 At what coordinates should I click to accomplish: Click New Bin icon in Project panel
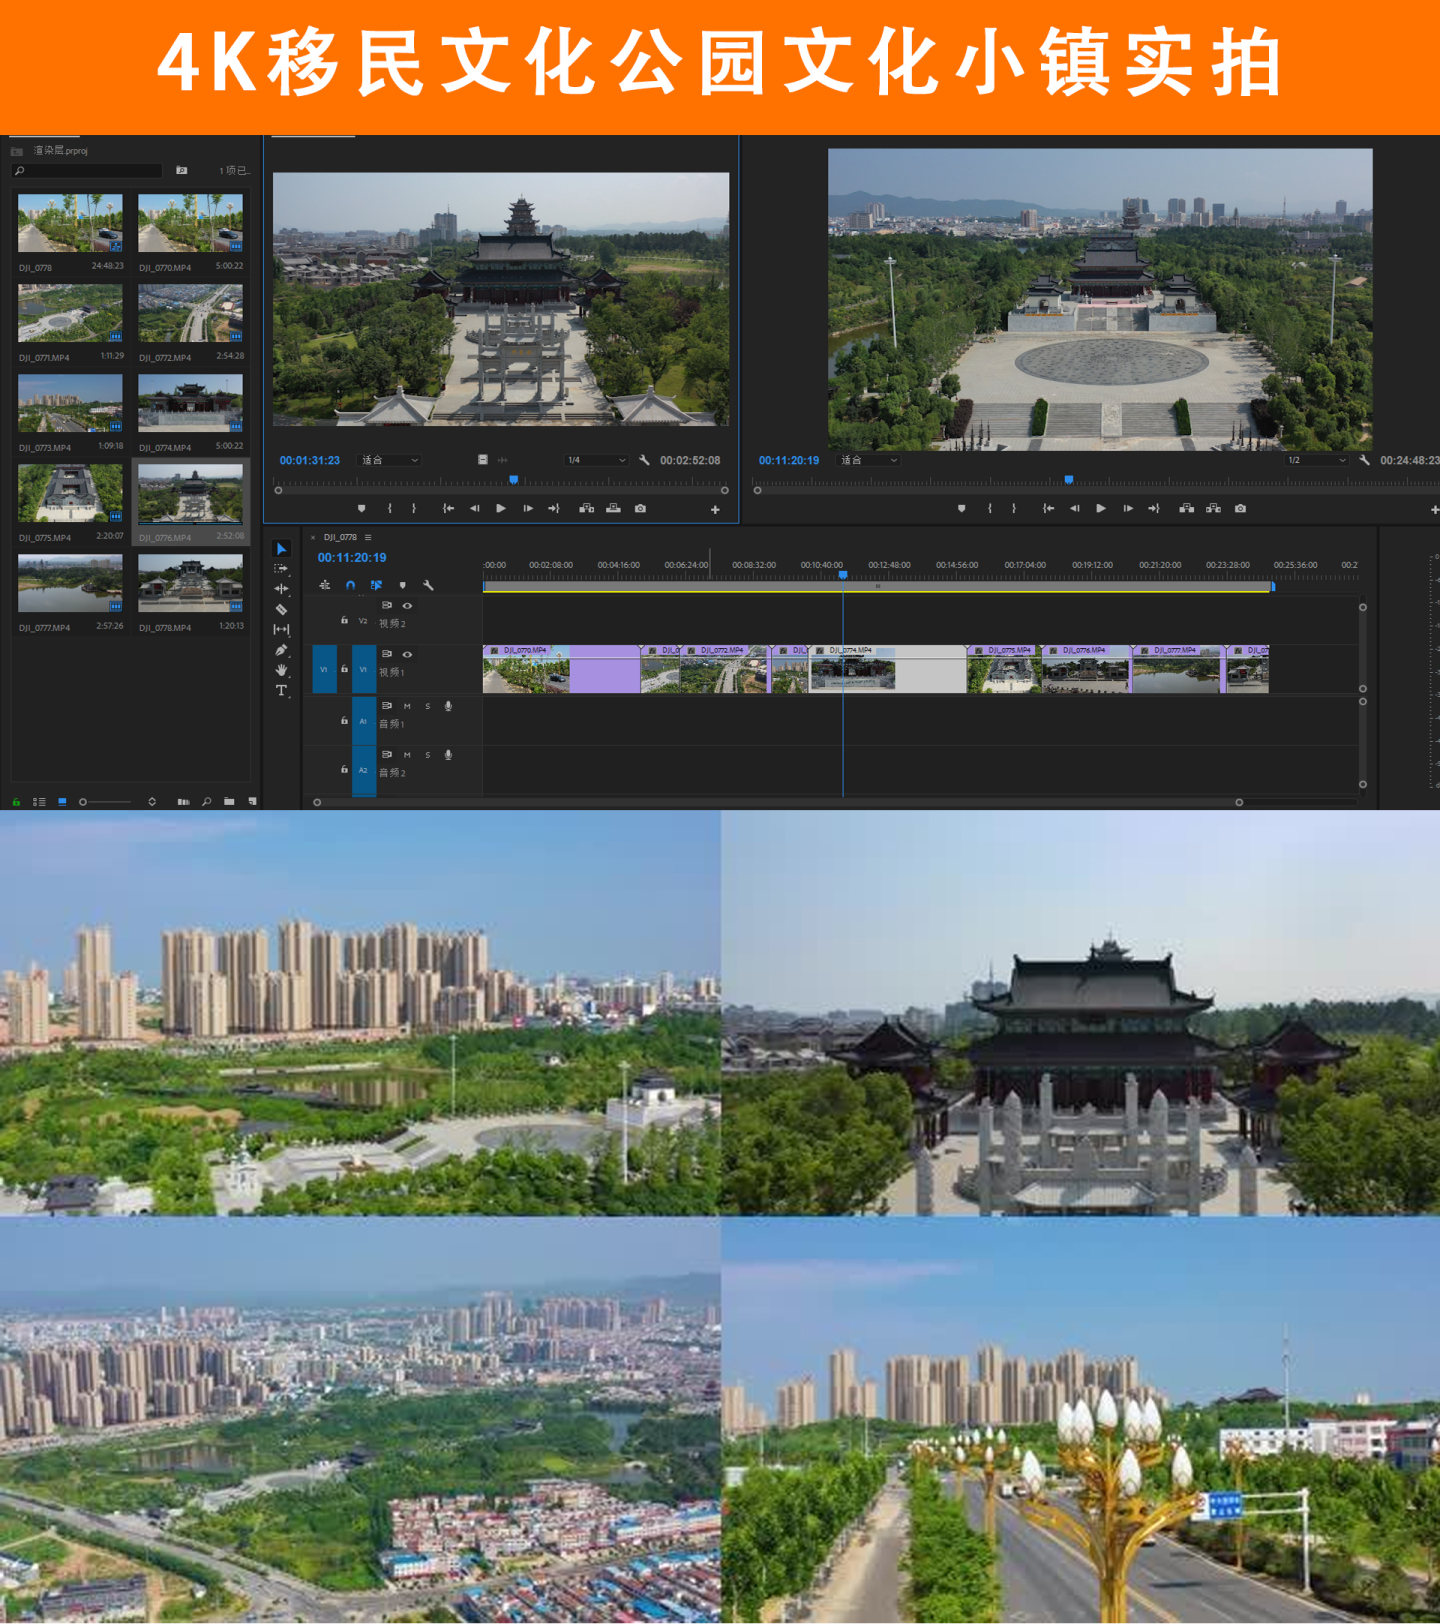pos(229,802)
